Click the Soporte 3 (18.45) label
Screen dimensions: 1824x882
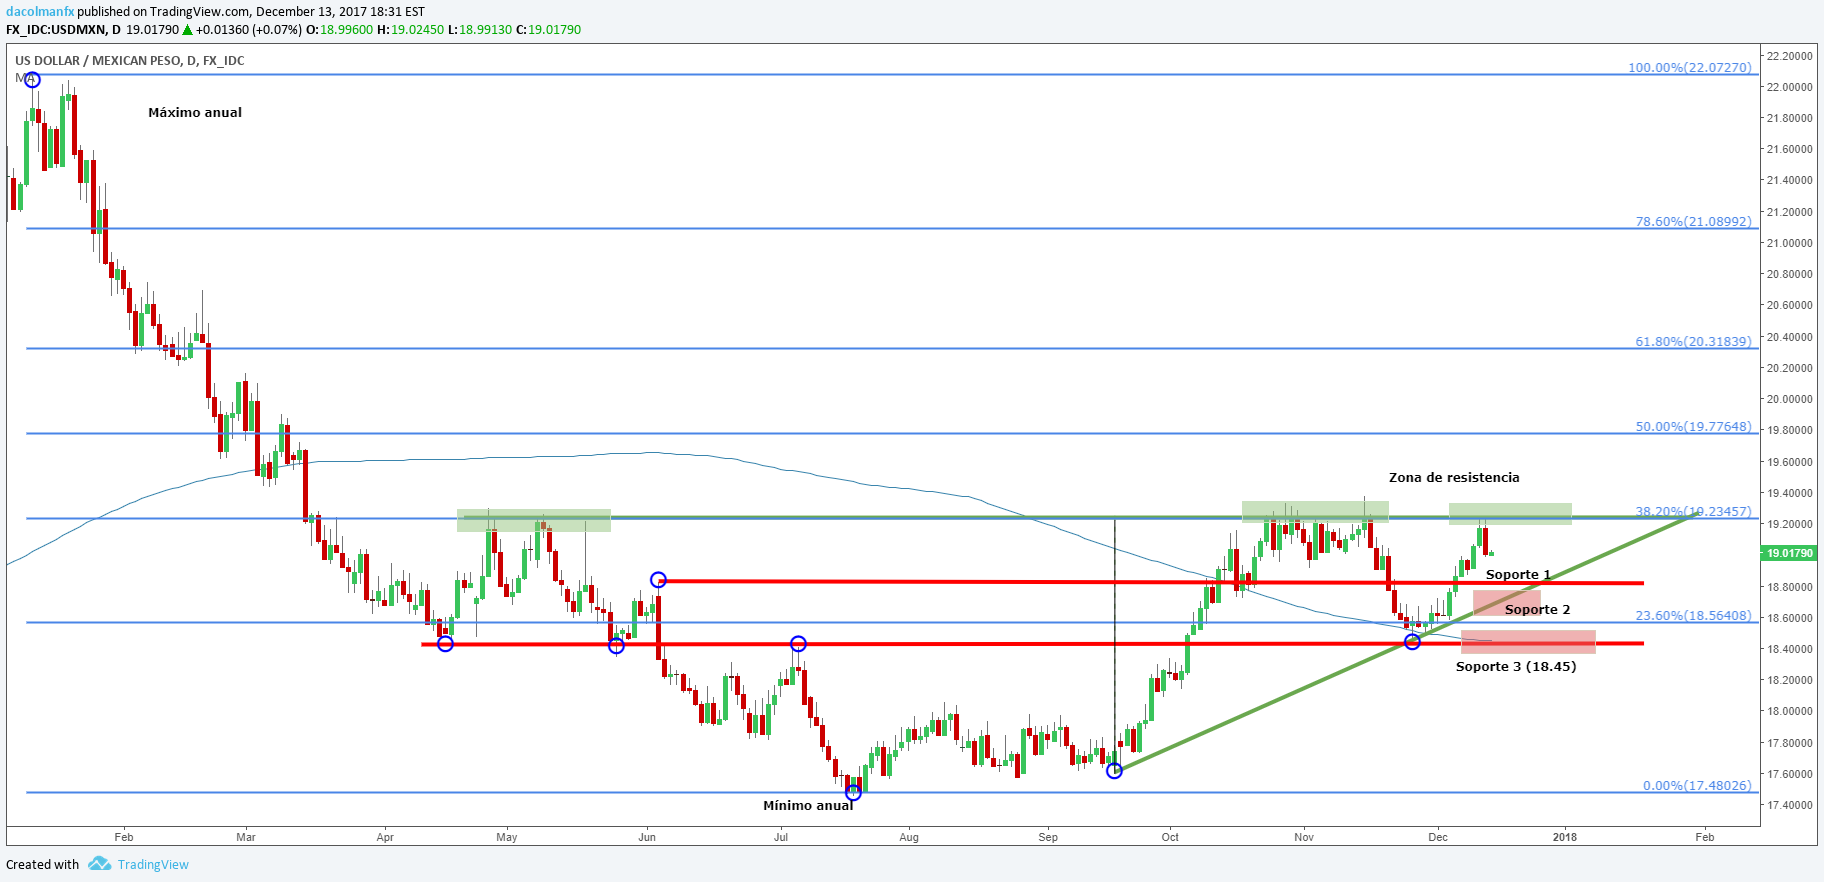(x=1516, y=667)
